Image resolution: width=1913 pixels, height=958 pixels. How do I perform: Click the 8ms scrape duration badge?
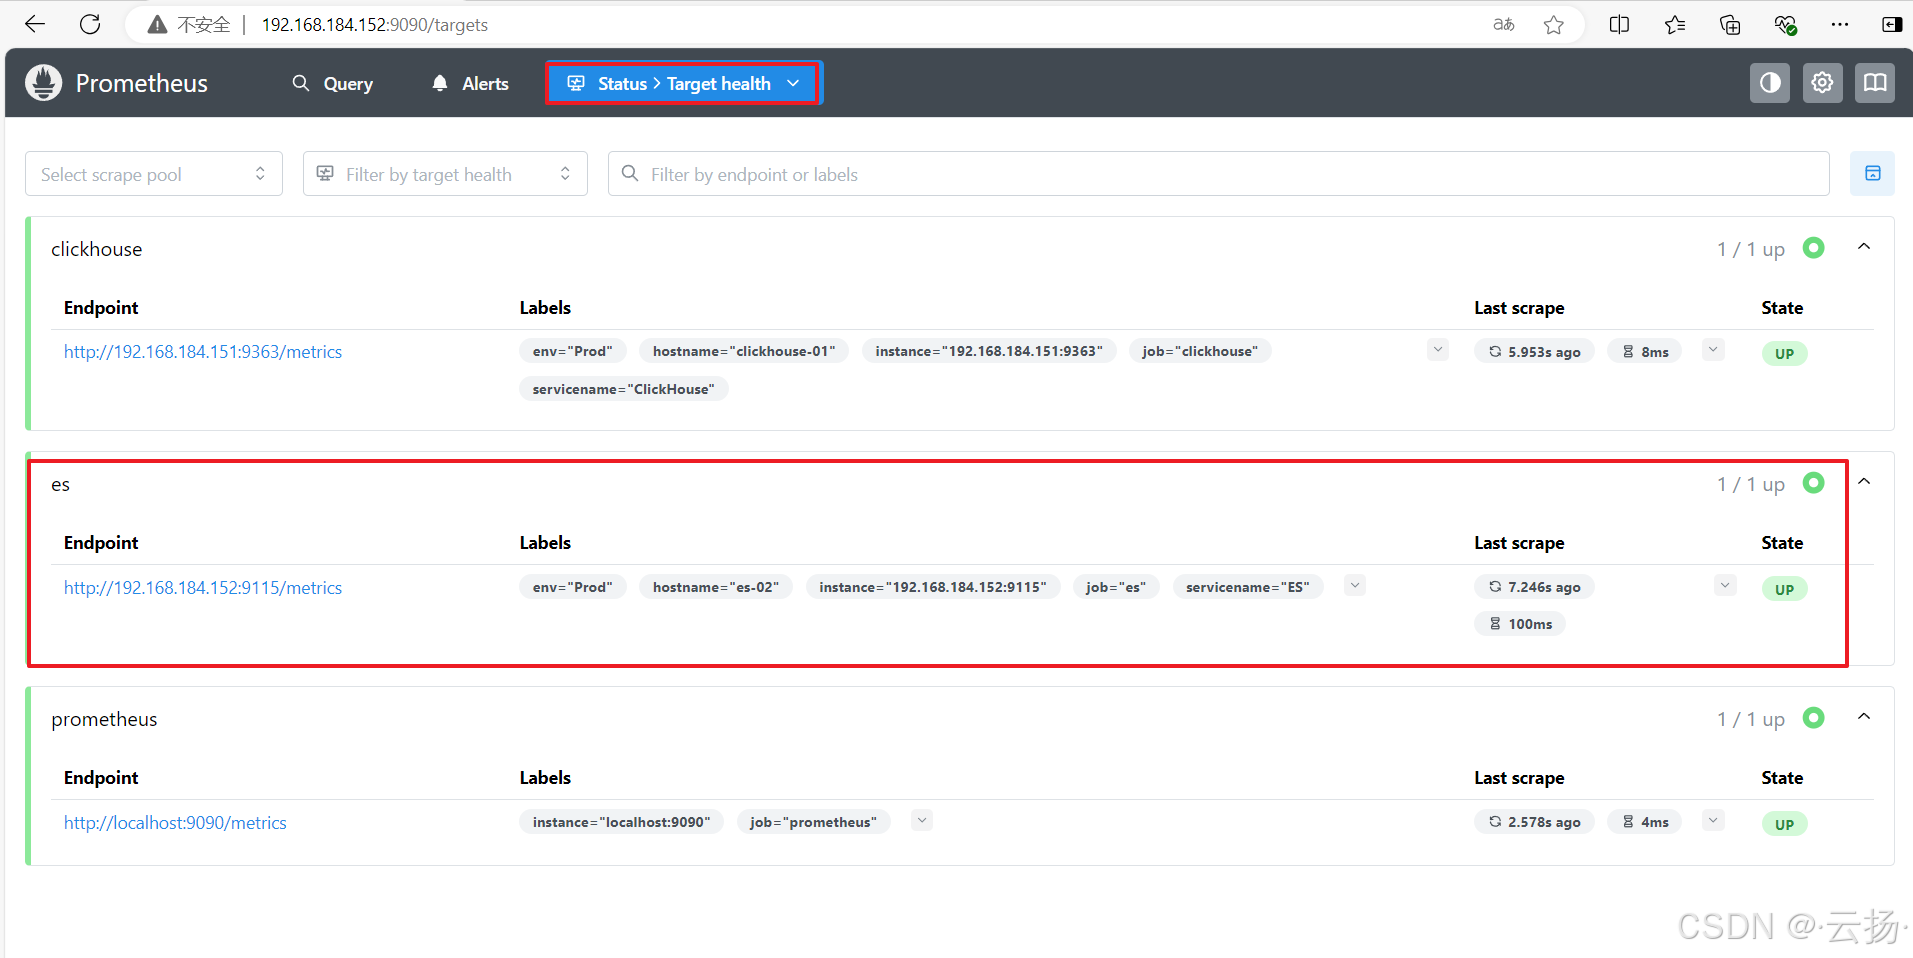click(x=1645, y=352)
